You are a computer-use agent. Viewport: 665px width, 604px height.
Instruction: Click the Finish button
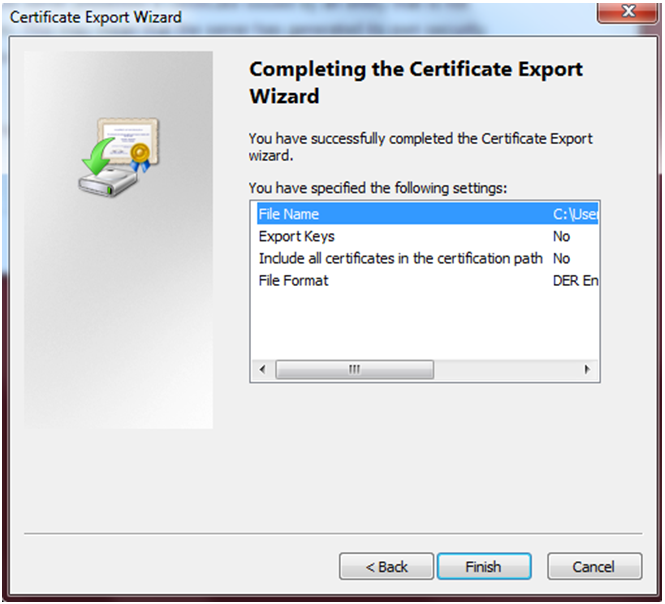click(484, 566)
